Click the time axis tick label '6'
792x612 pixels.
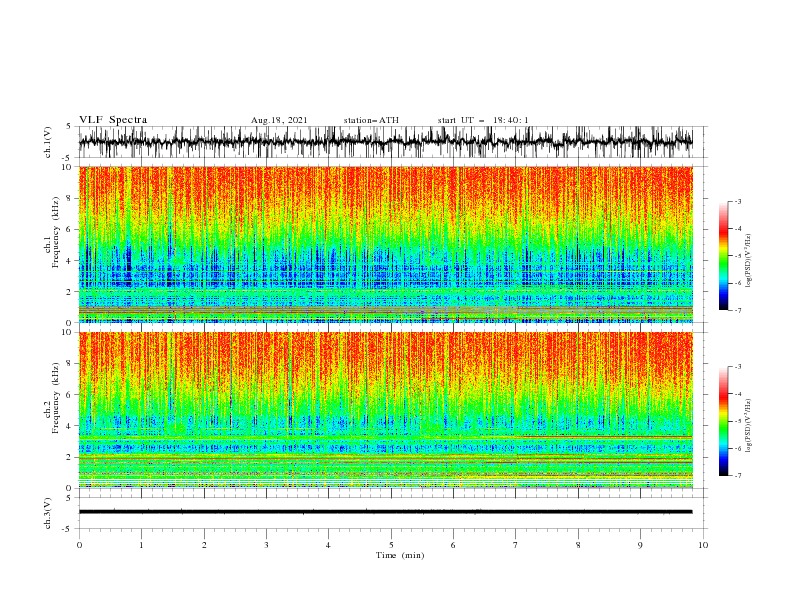[453, 545]
